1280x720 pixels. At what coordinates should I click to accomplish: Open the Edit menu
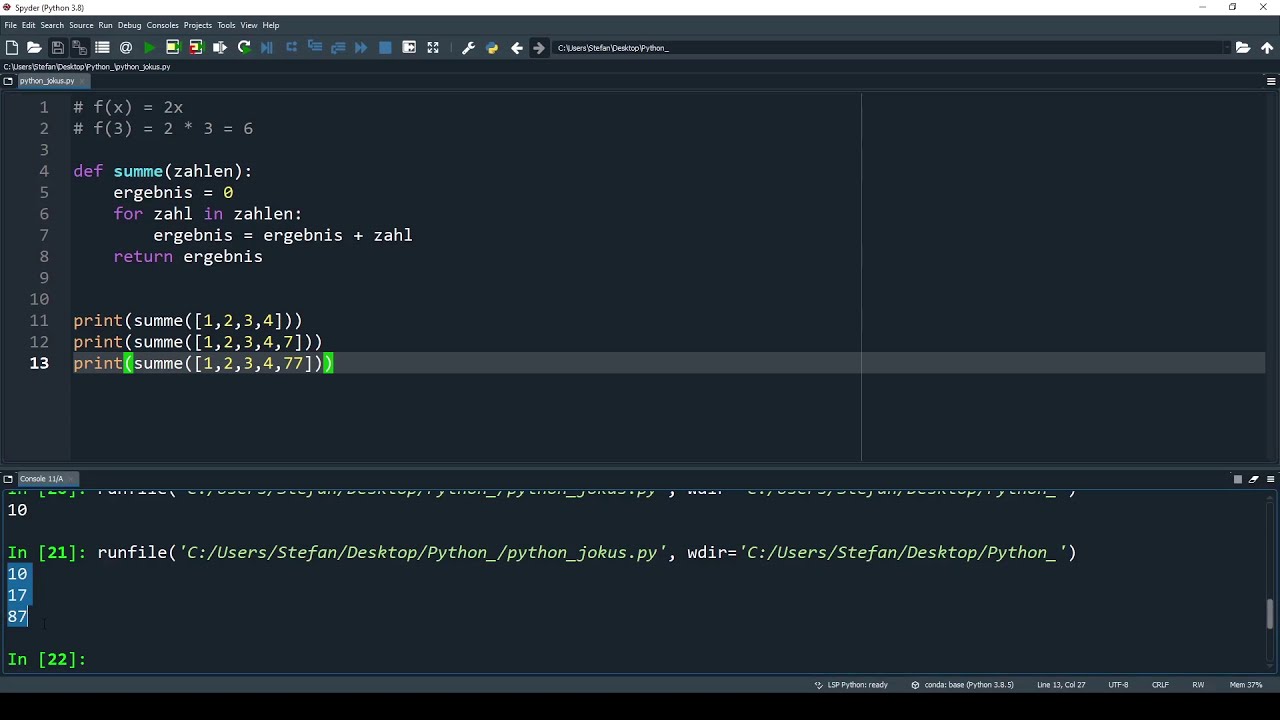tap(28, 25)
